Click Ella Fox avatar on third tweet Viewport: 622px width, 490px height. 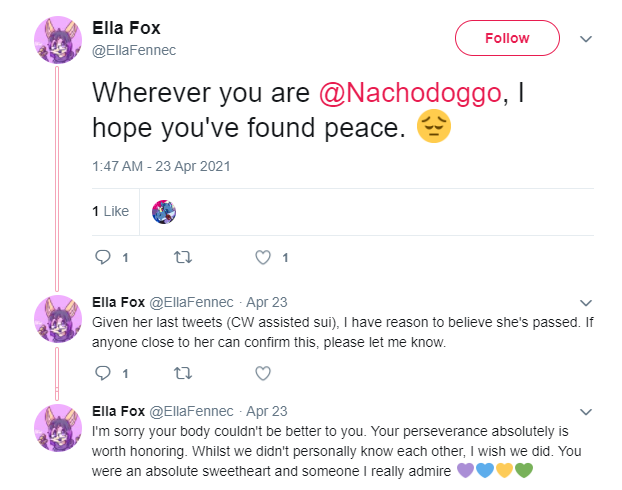pos(58,428)
